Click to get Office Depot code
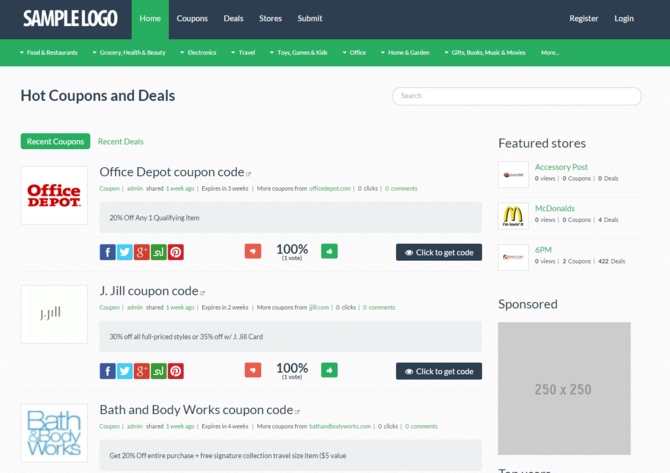670x473 pixels. (439, 252)
